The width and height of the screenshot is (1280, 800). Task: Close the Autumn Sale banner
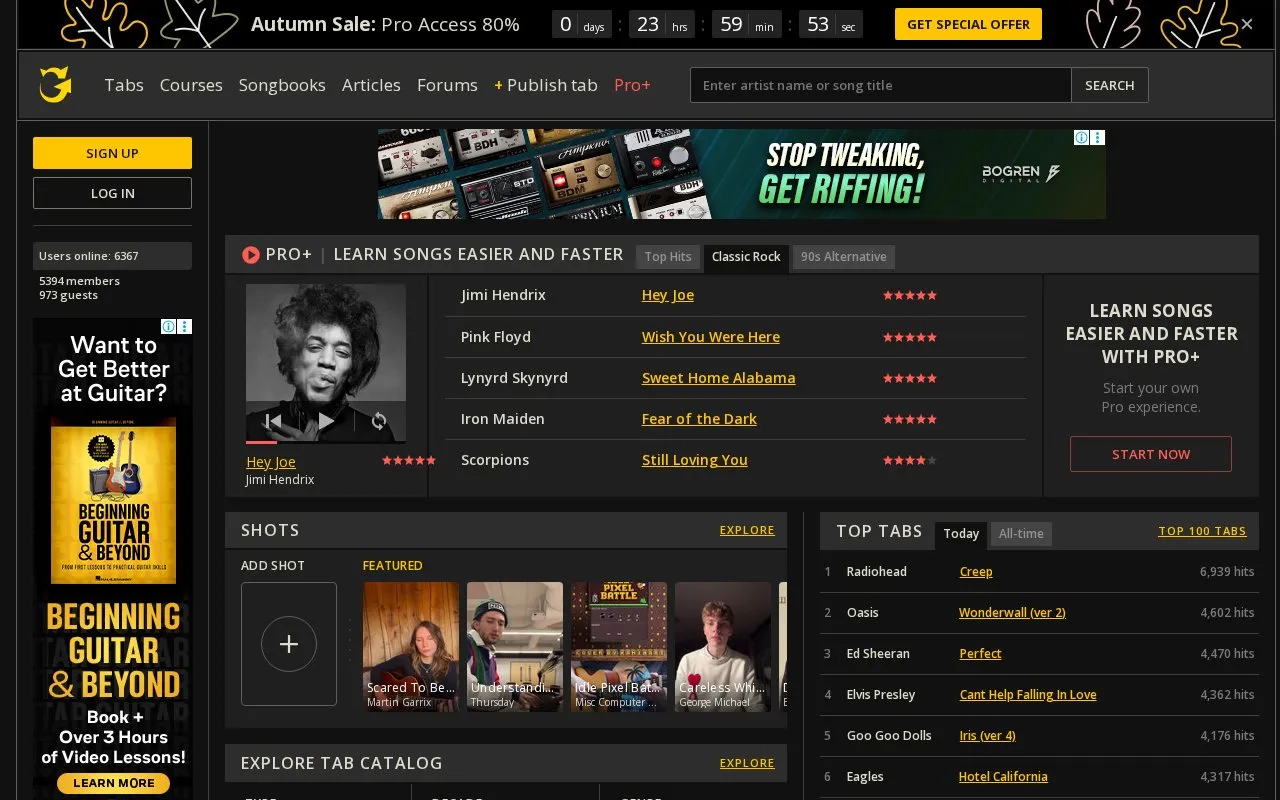tap(1247, 25)
